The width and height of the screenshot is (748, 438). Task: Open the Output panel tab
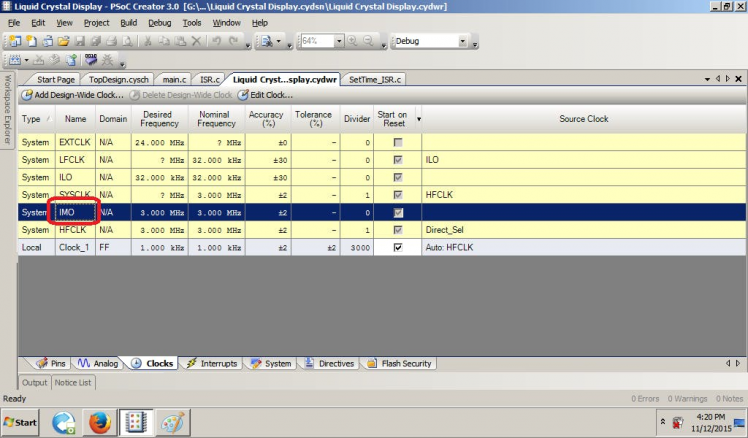pos(34,383)
